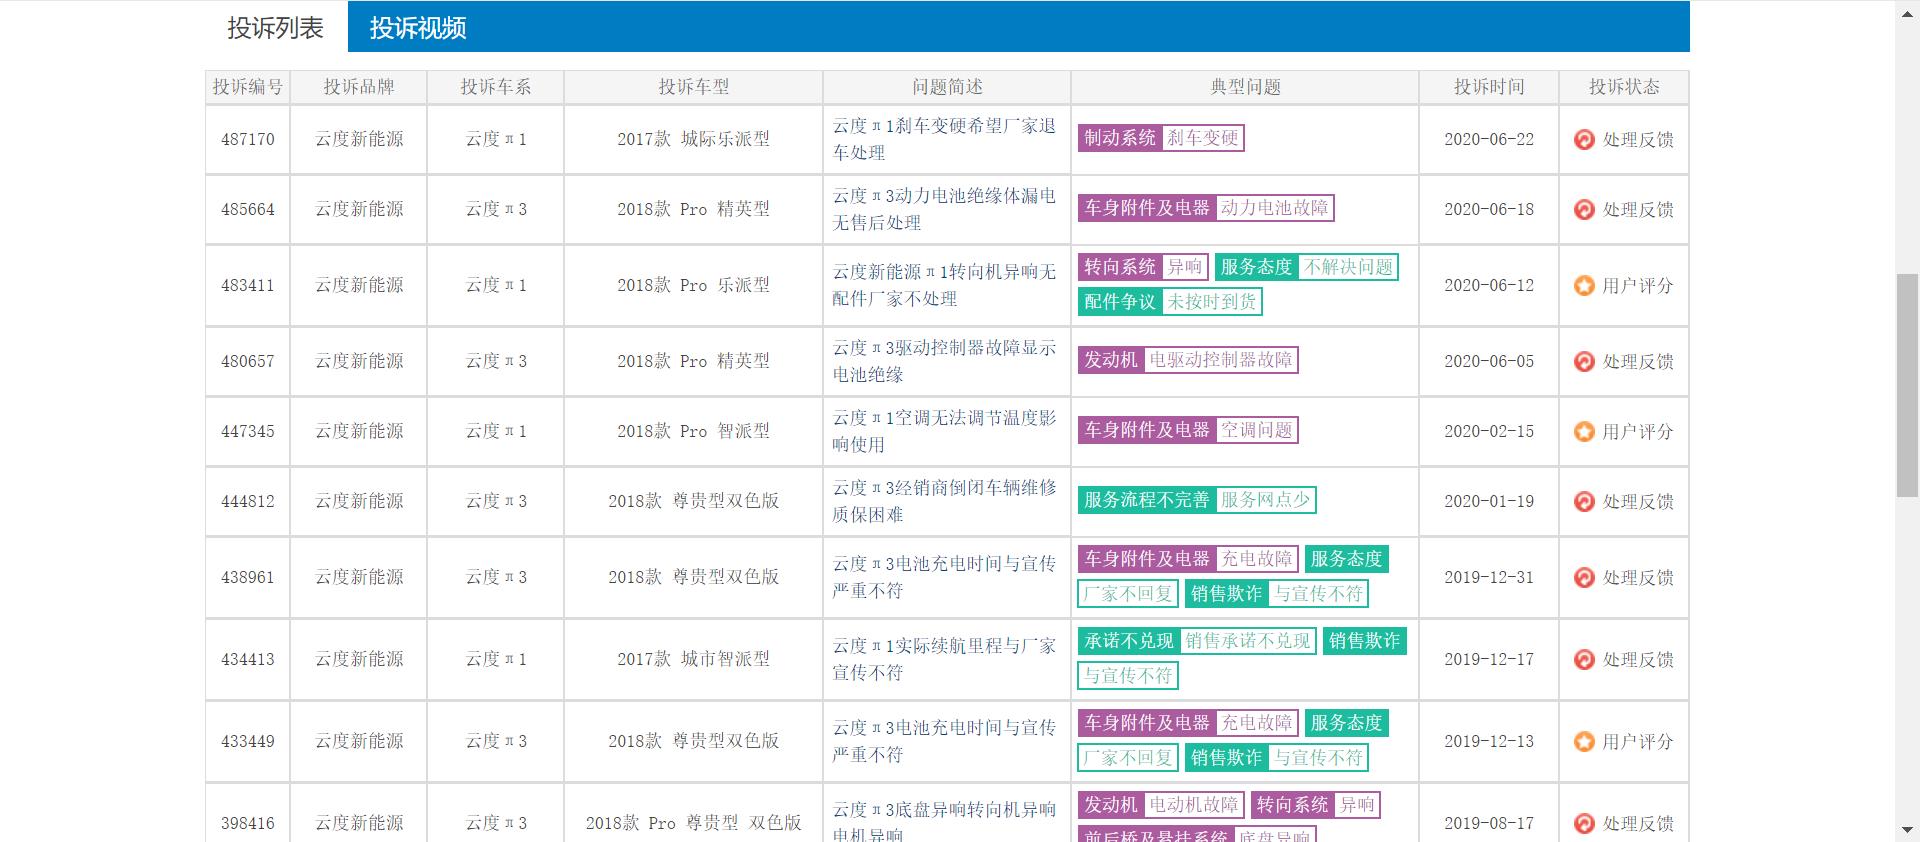Open the 云度π3经销商倒闭 complaint description link
The image size is (1920, 842).
coord(944,501)
